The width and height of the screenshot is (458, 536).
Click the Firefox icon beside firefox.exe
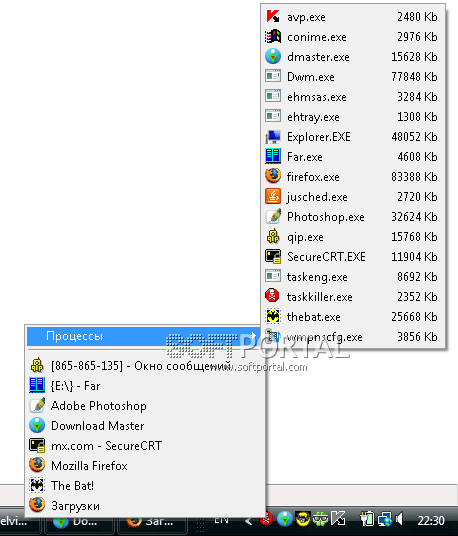[273, 176]
